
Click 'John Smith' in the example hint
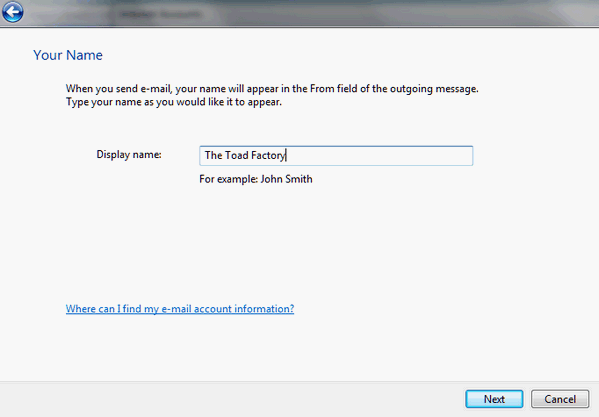click(x=287, y=179)
